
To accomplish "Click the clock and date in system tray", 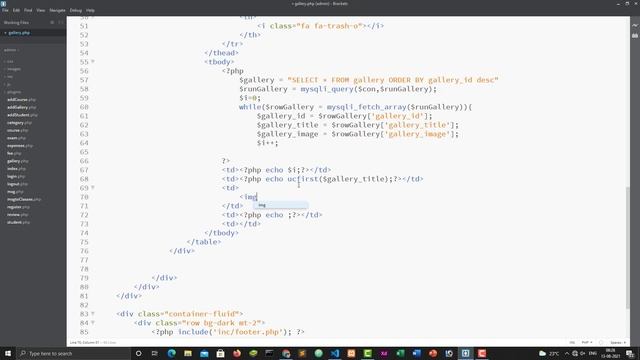I will point(611,353).
